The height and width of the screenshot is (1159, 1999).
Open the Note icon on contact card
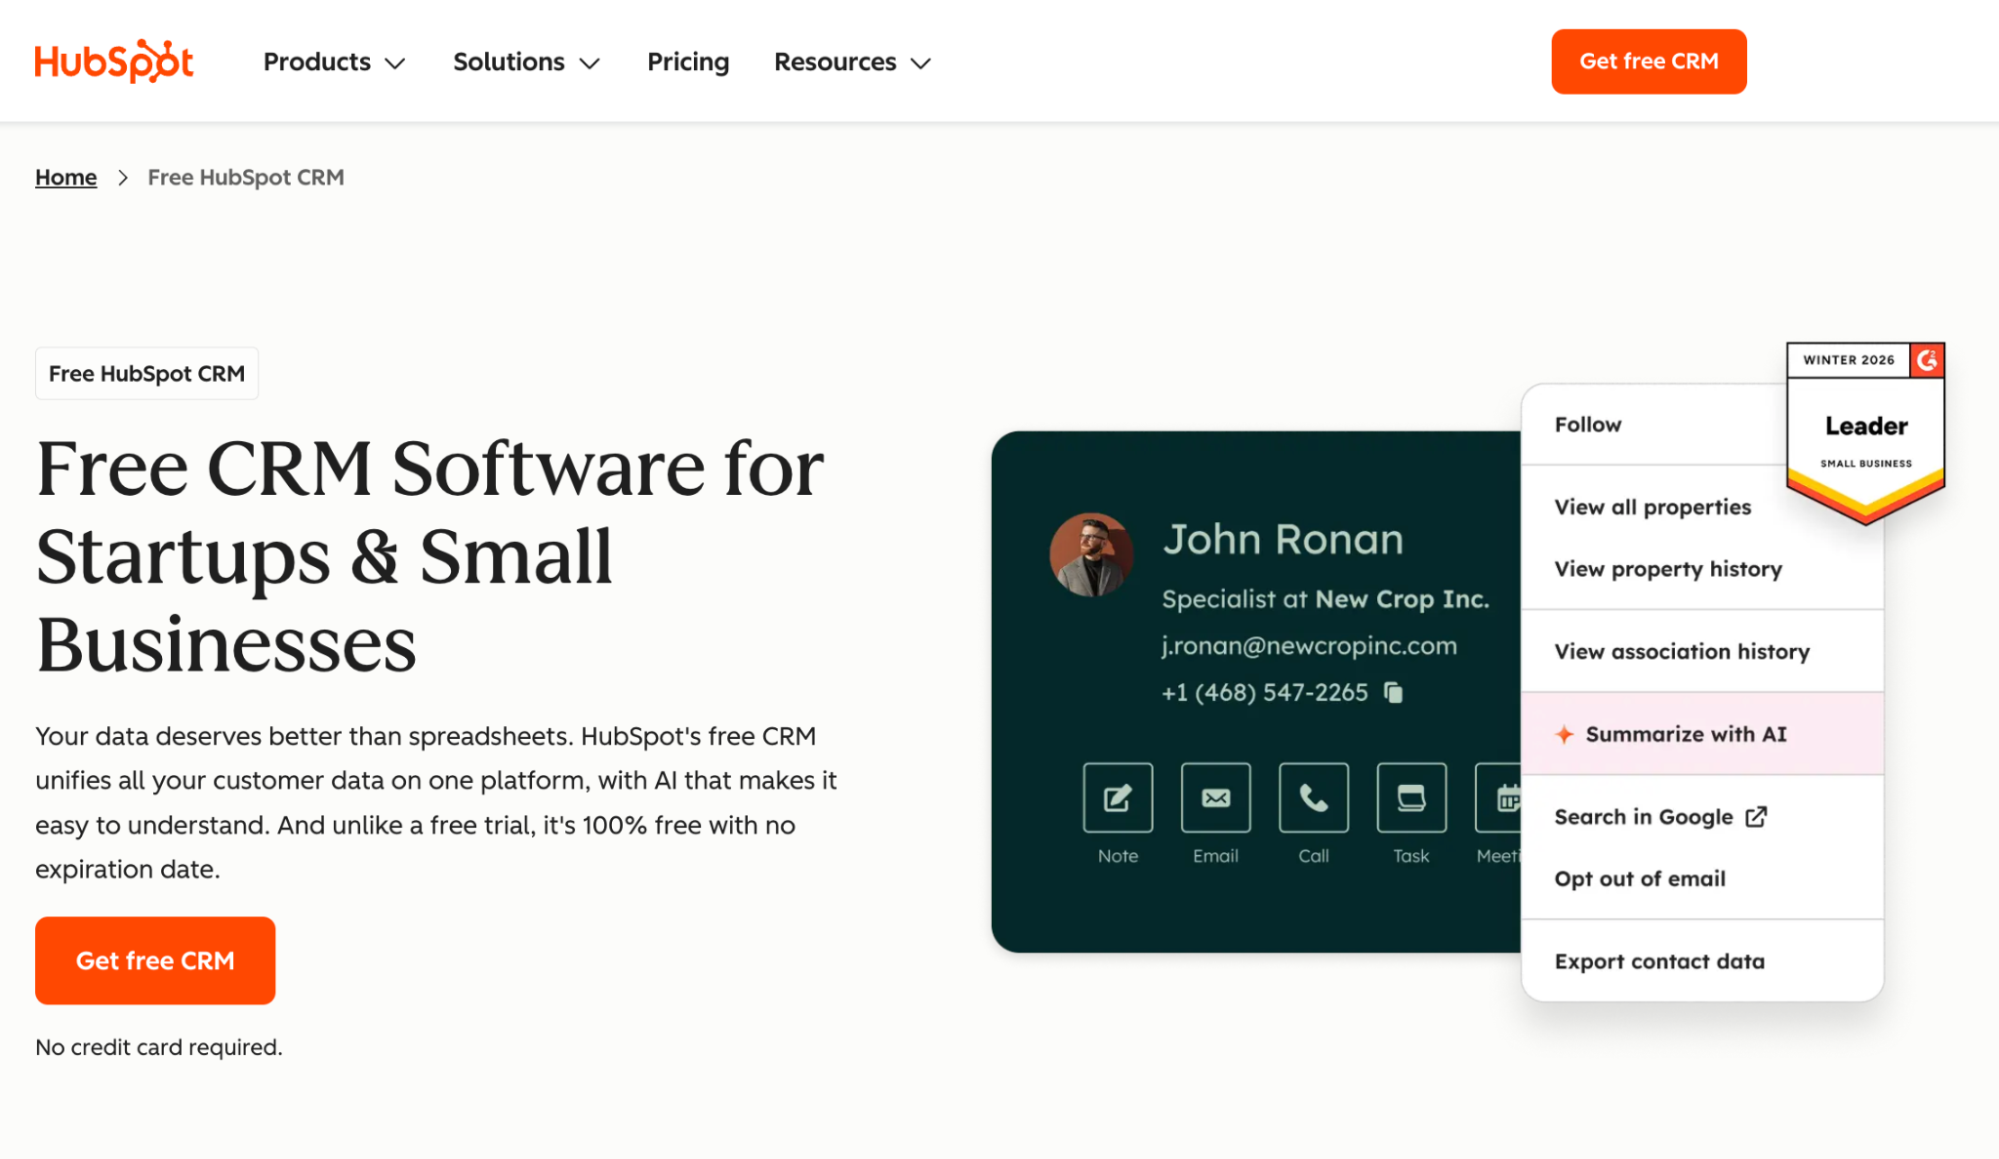click(x=1117, y=798)
